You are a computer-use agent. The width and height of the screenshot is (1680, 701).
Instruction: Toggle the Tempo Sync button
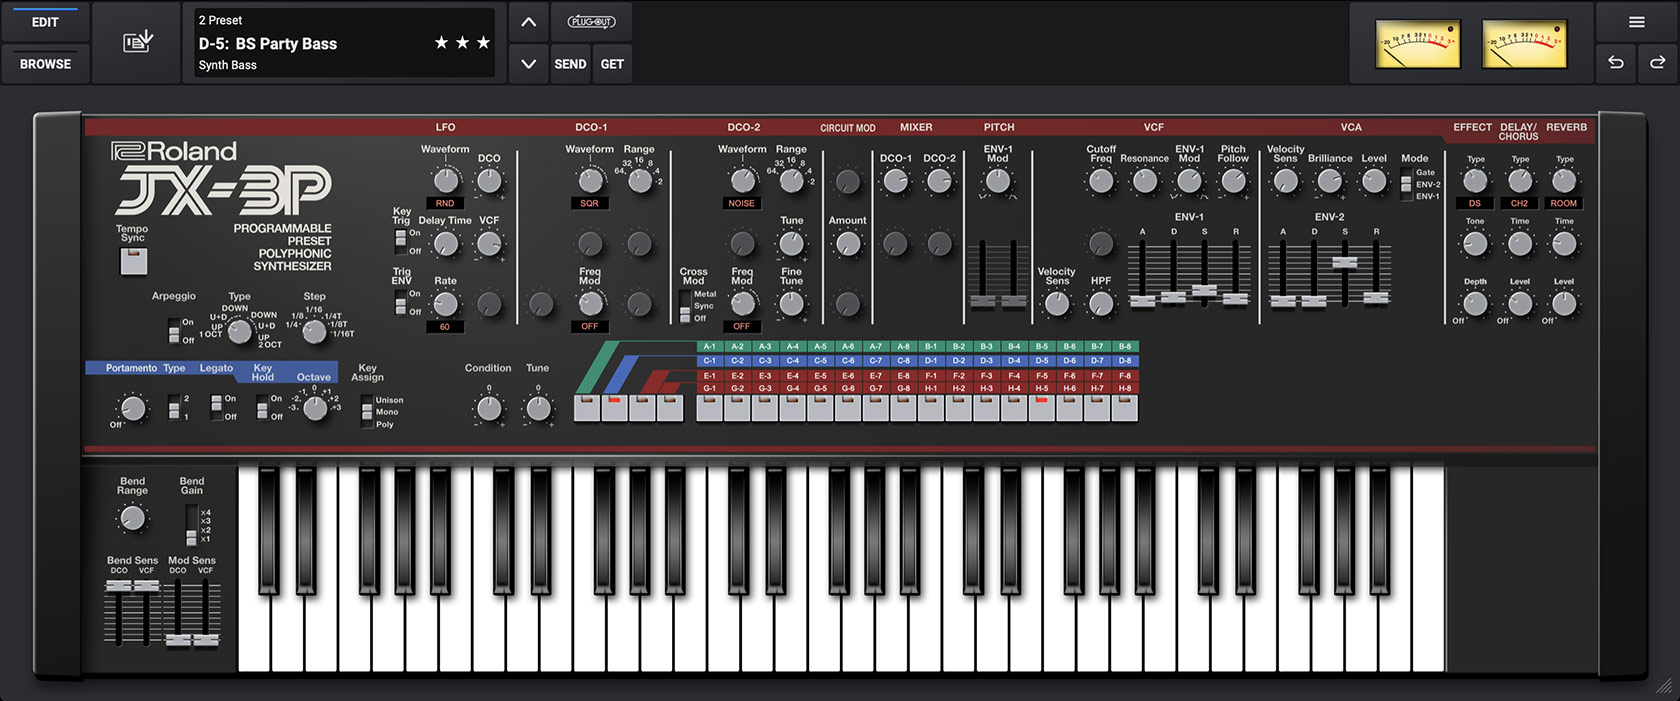(133, 261)
